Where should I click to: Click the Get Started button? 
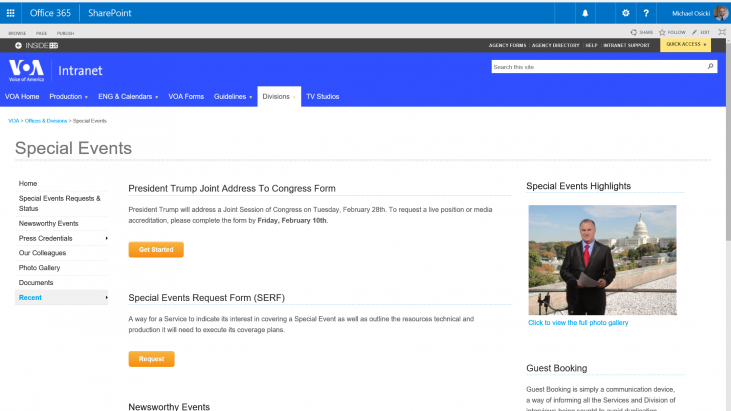pos(156,250)
